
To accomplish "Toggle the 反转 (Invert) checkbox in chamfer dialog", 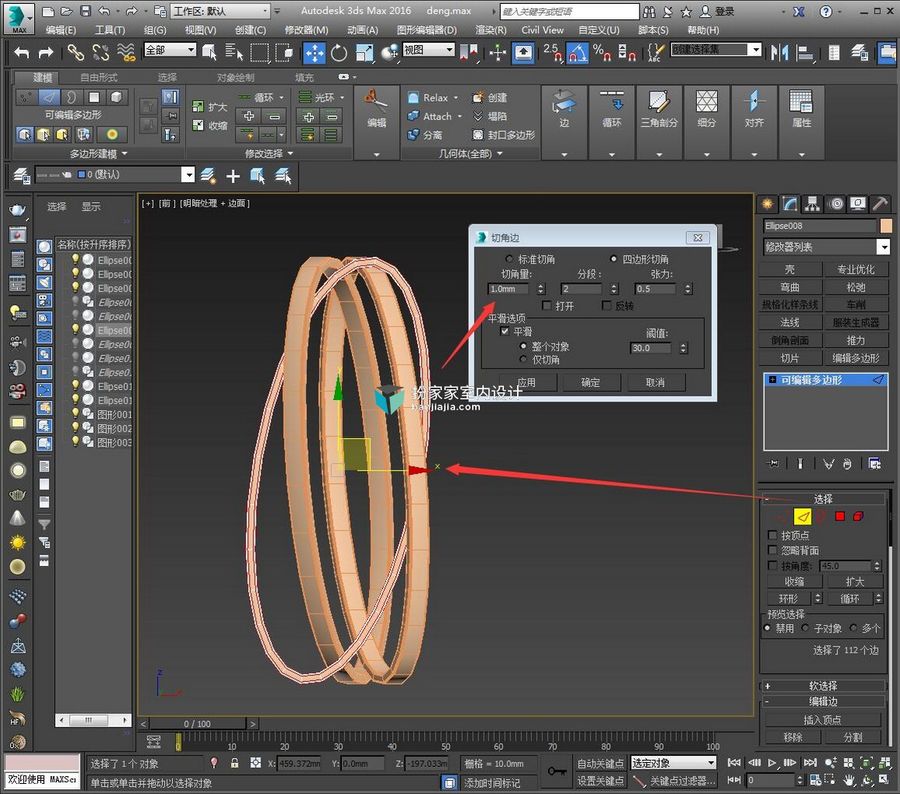I will click(607, 305).
